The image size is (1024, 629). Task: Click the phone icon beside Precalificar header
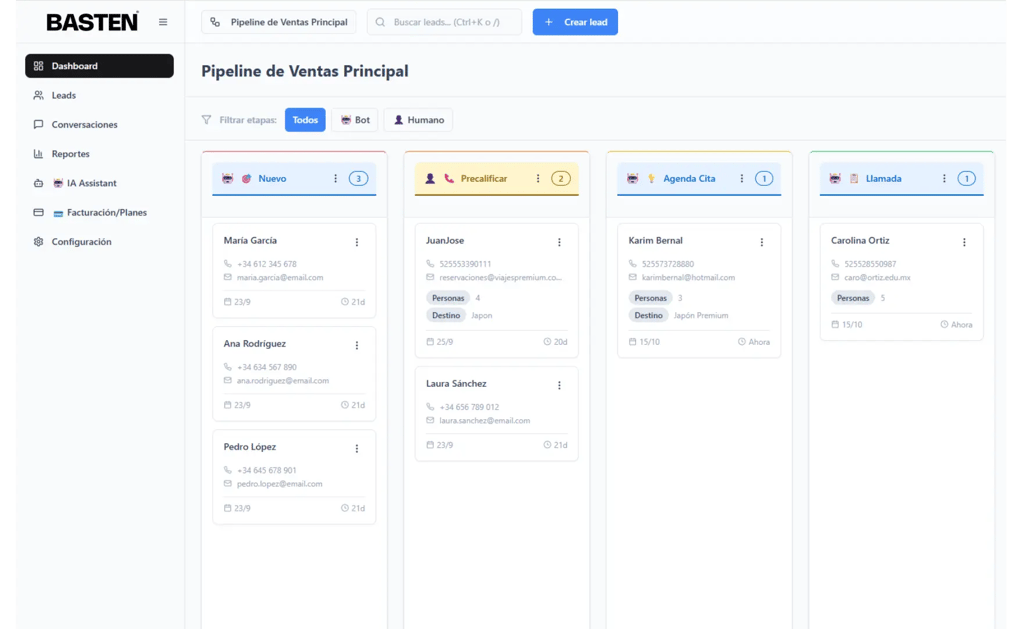click(448, 178)
